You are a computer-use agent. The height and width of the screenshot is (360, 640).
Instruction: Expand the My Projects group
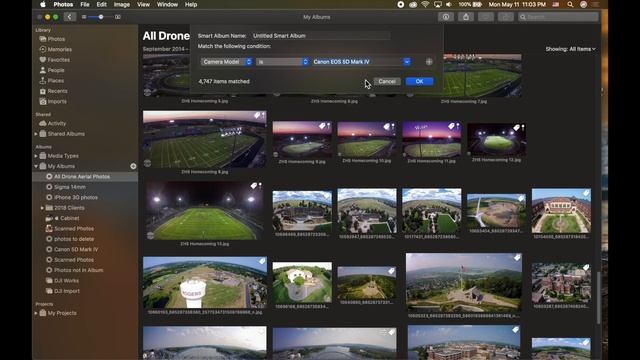pos(36,313)
